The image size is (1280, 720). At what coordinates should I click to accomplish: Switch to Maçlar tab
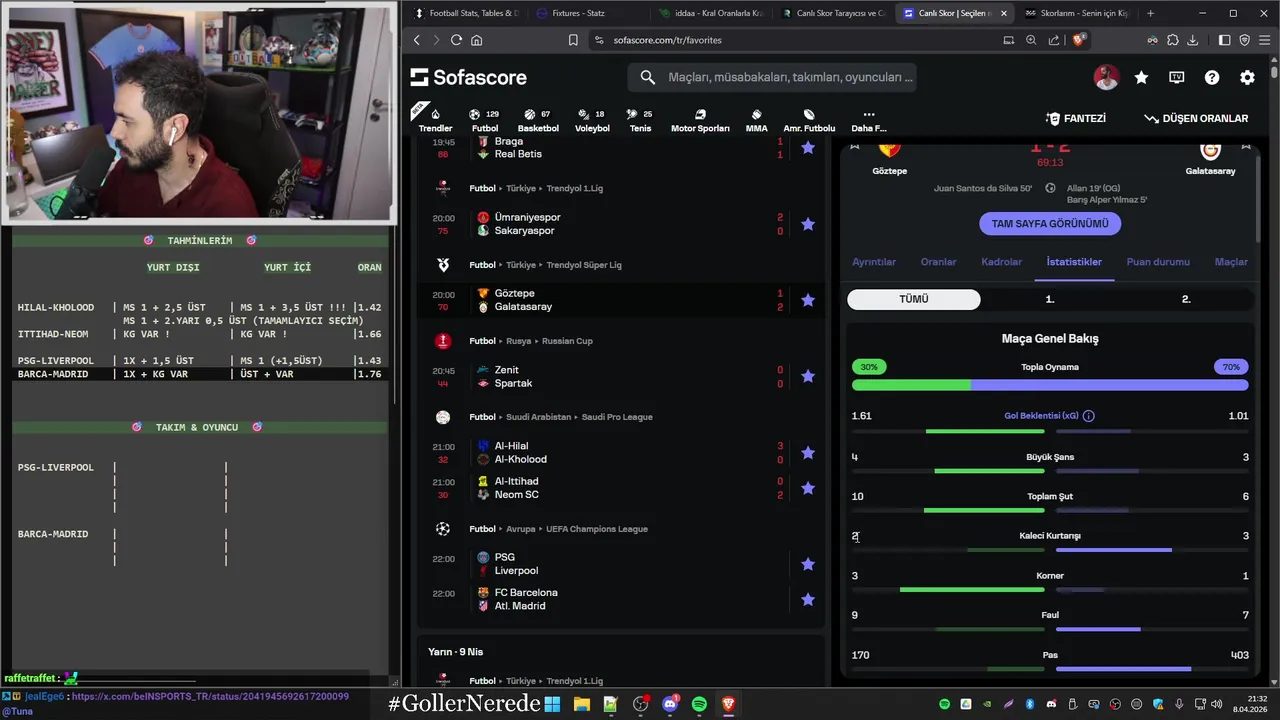coord(1231,262)
